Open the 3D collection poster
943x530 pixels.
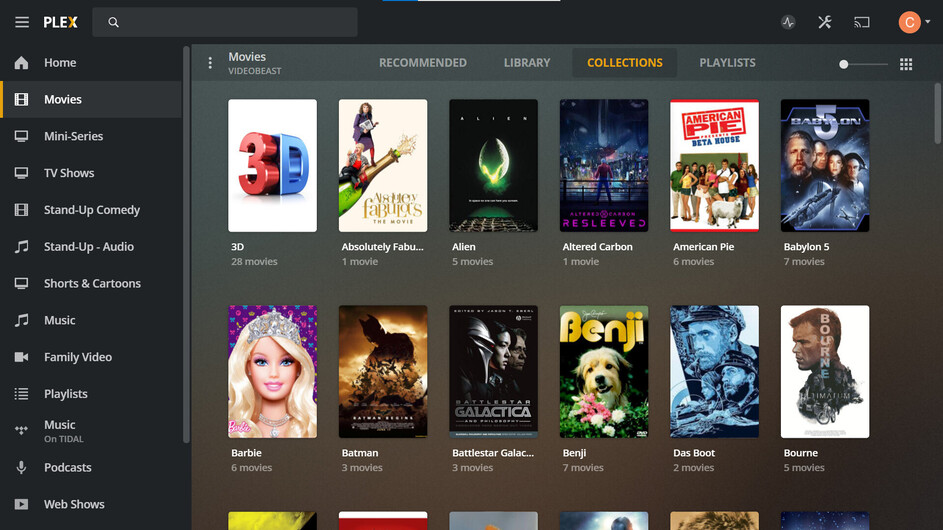(x=272, y=165)
